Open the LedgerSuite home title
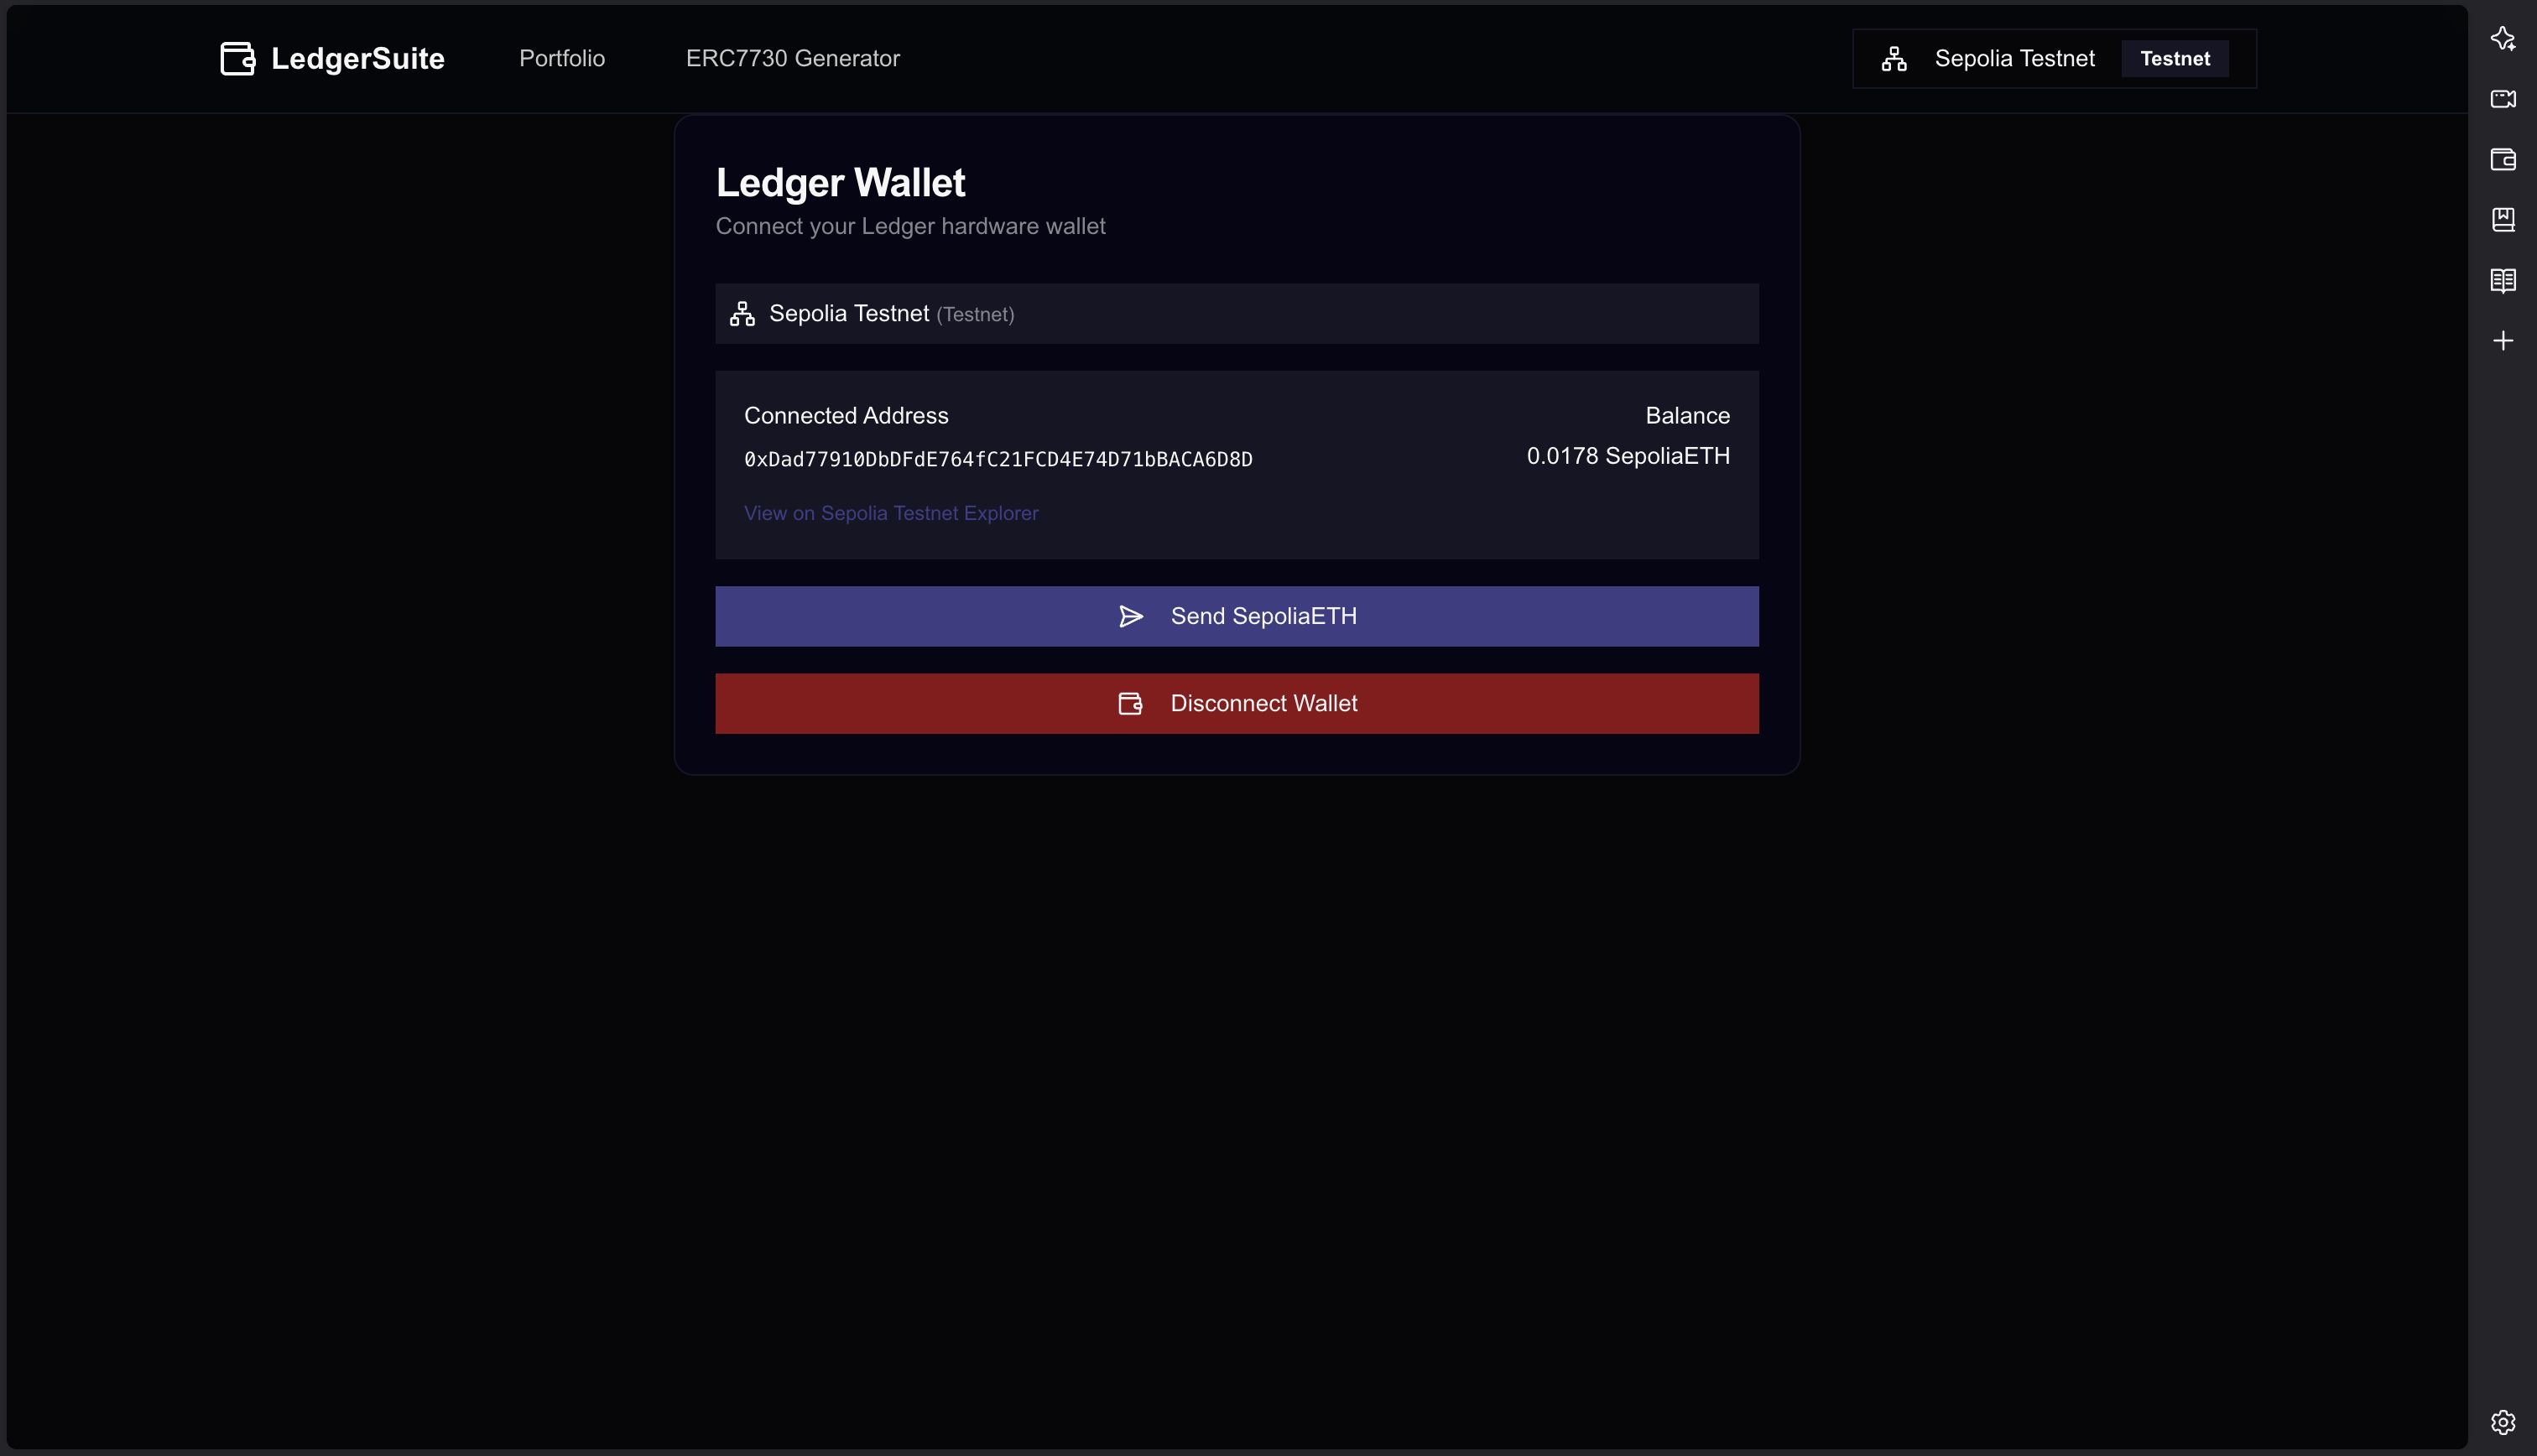 pos(357,58)
